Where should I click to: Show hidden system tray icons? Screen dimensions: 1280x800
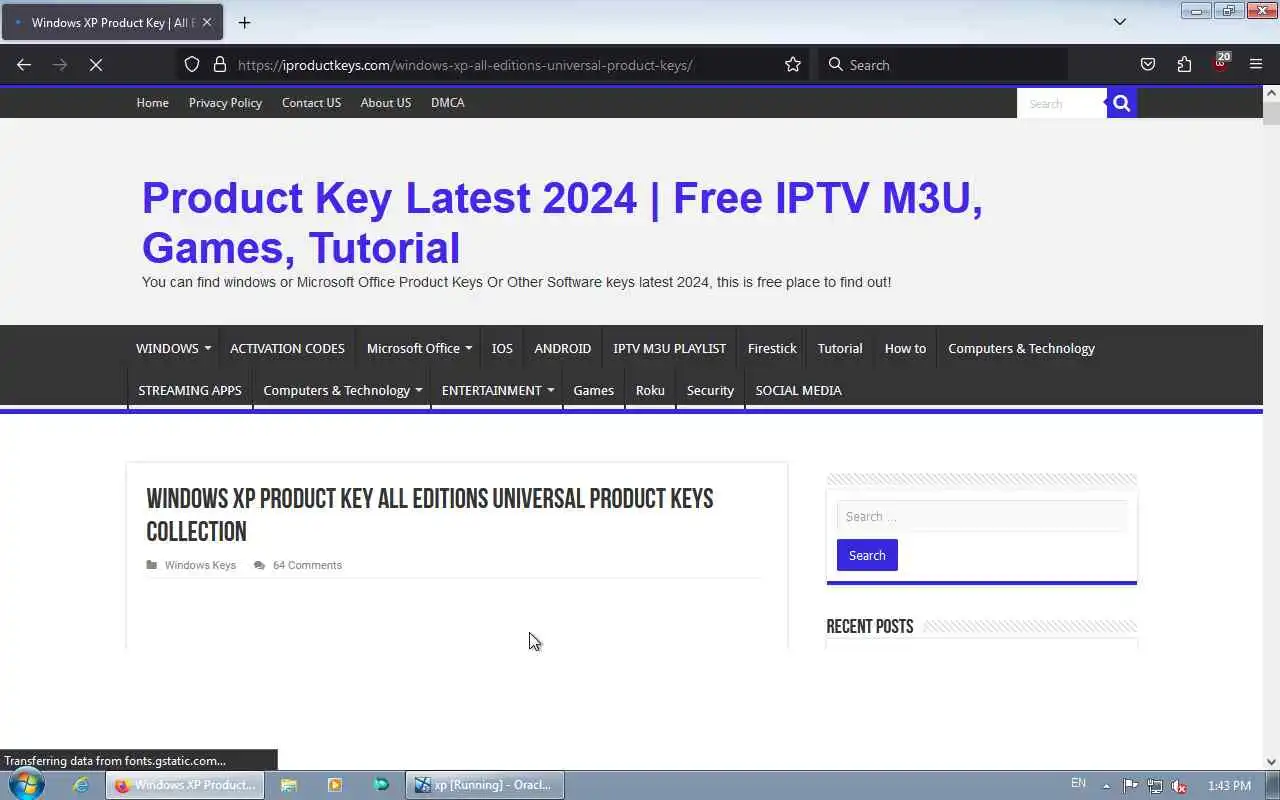[x=1106, y=785]
